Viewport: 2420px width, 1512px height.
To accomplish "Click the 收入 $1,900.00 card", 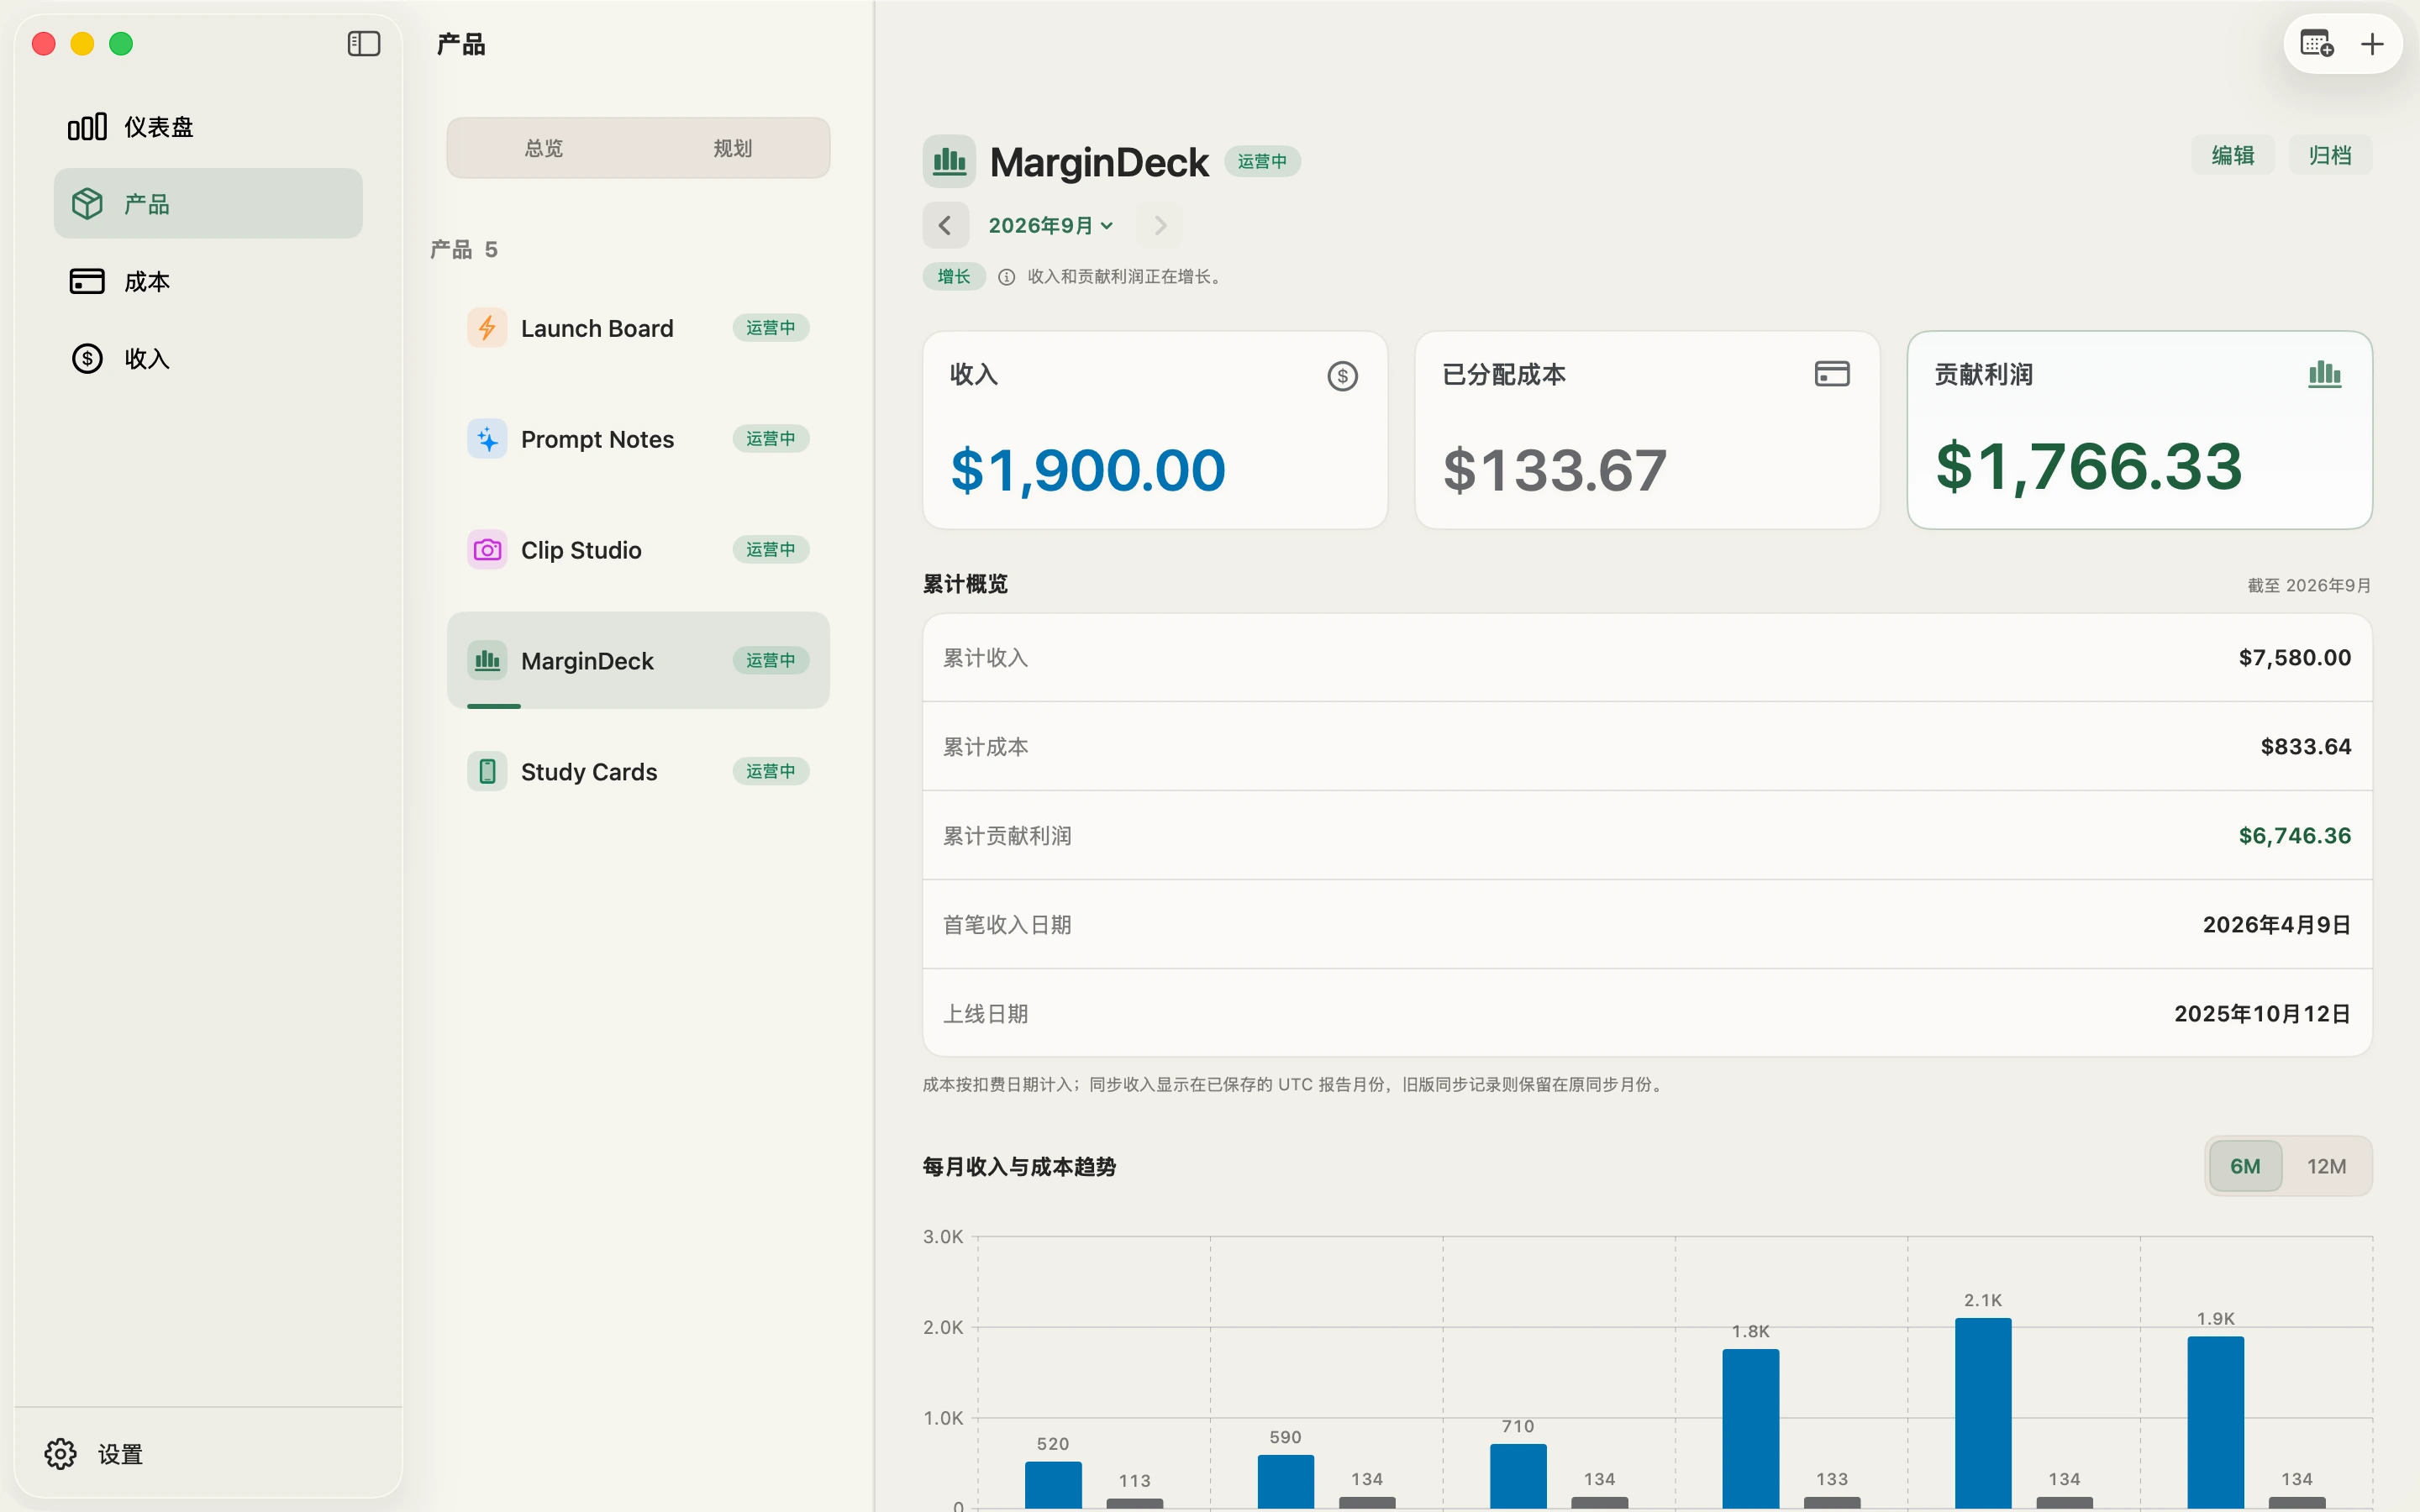I will point(1155,430).
